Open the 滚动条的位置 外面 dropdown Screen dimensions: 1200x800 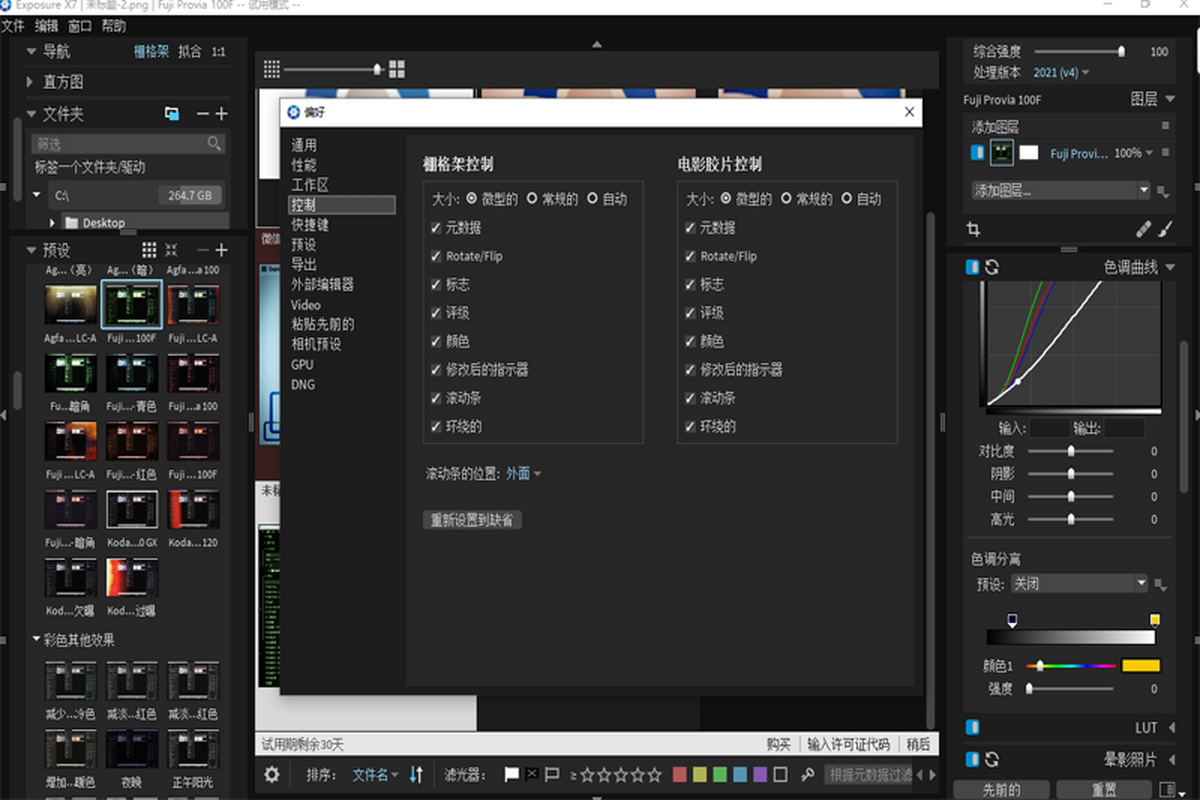pos(523,474)
